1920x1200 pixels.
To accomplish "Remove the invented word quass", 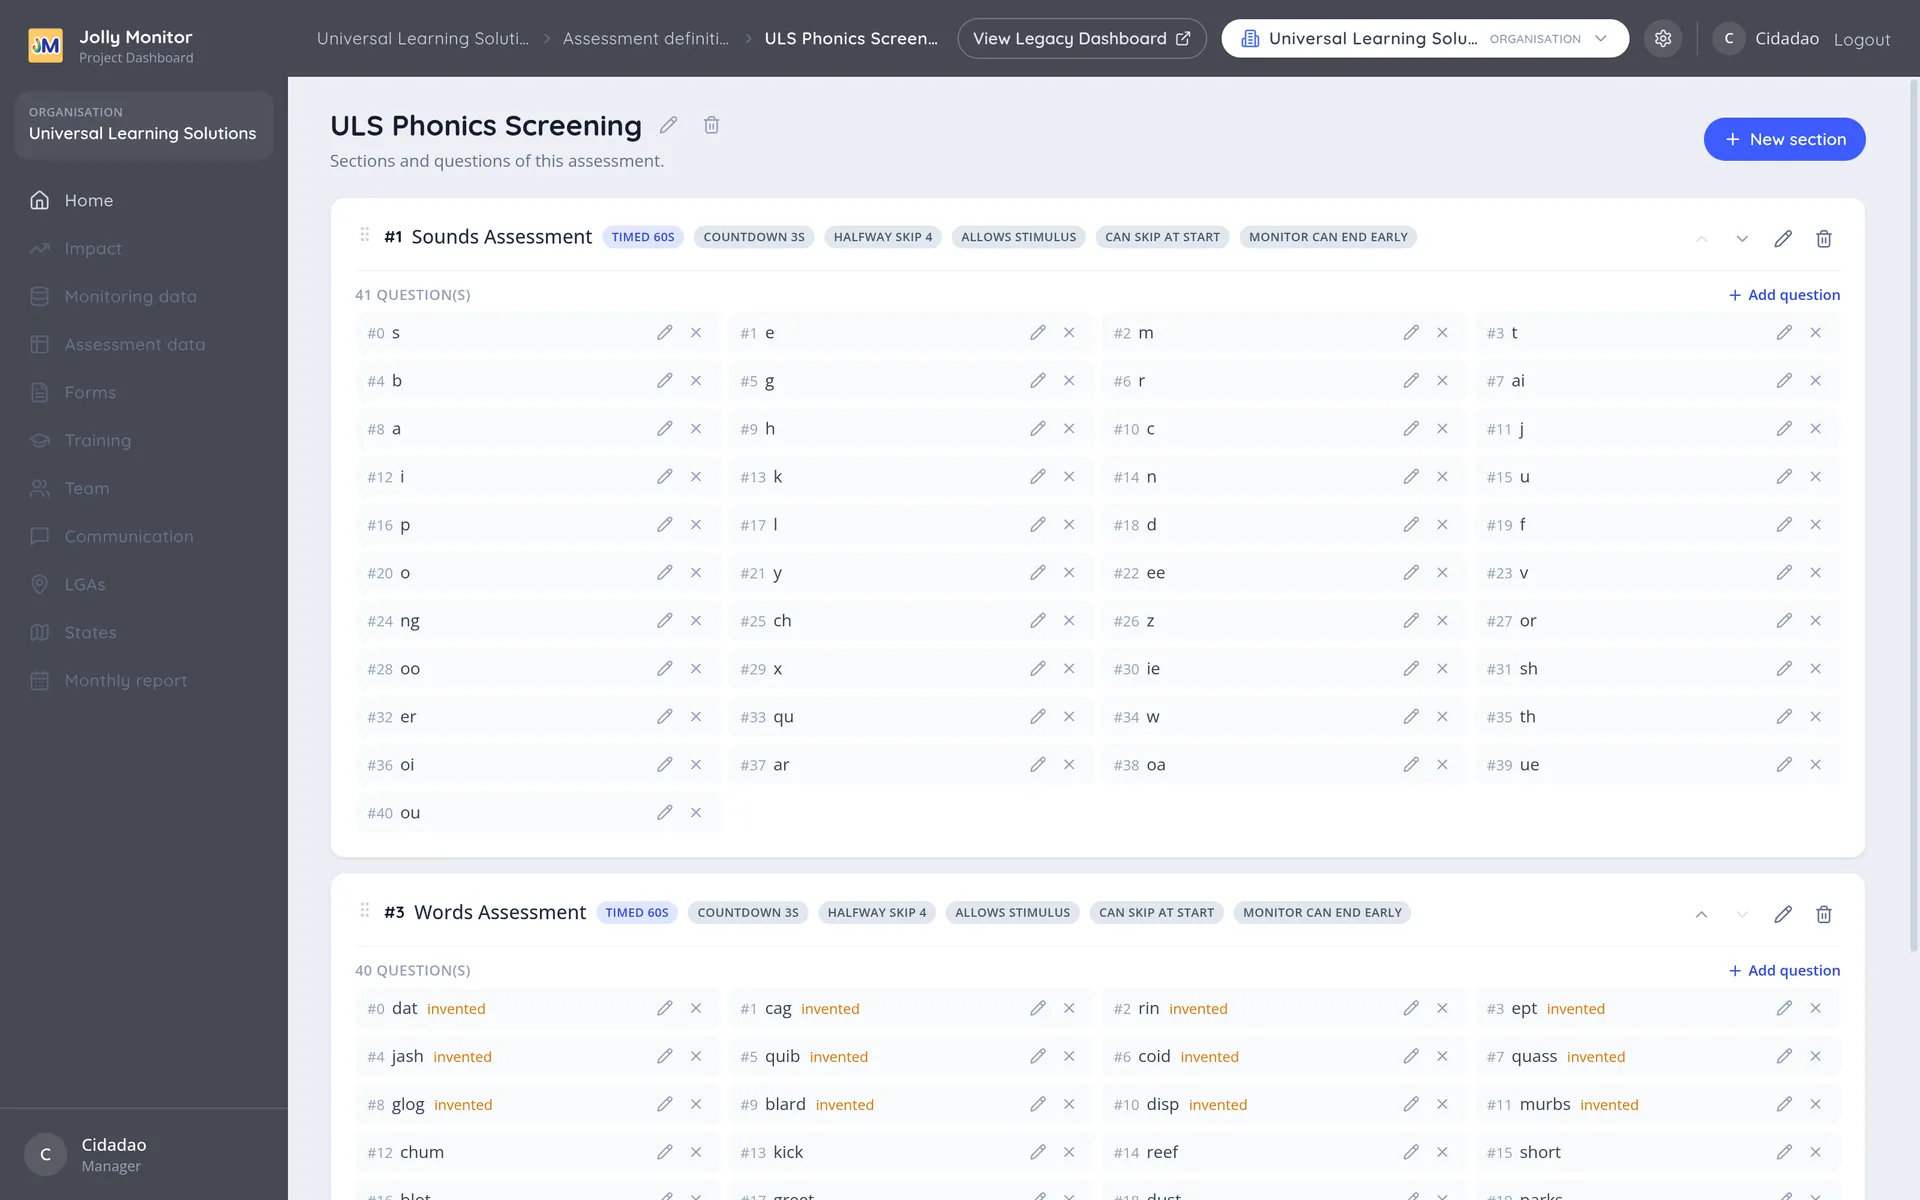I will tap(1815, 1057).
